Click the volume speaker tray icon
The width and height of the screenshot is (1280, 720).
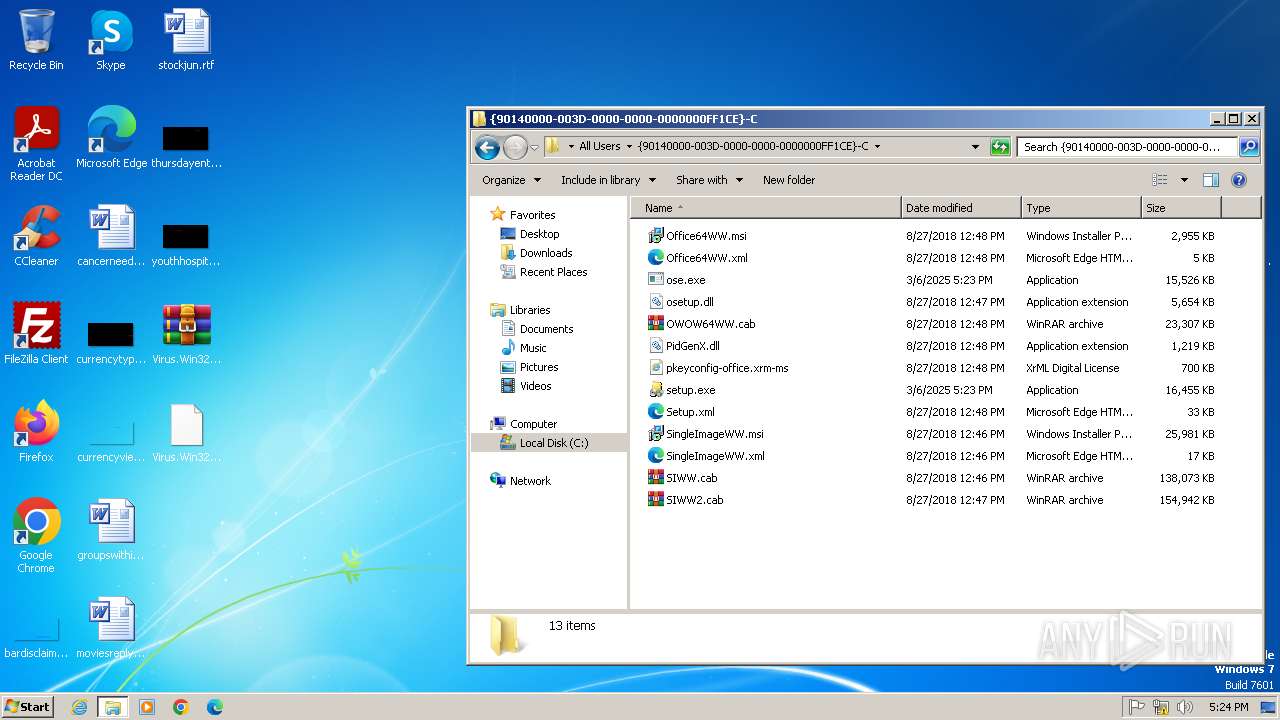[x=1185, y=707]
